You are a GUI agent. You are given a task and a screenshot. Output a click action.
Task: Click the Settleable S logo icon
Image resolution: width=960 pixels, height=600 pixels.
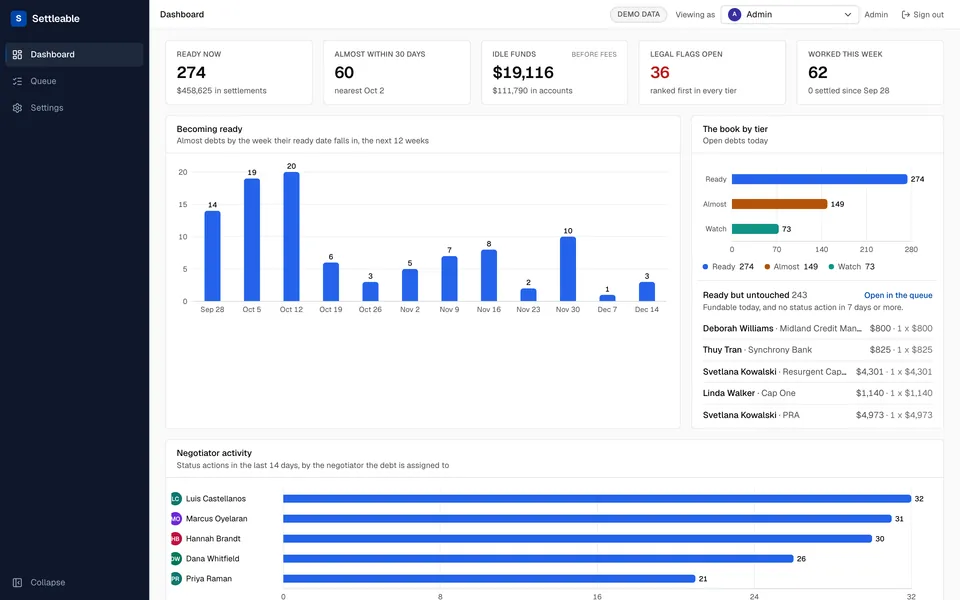(x=18, y=18)
